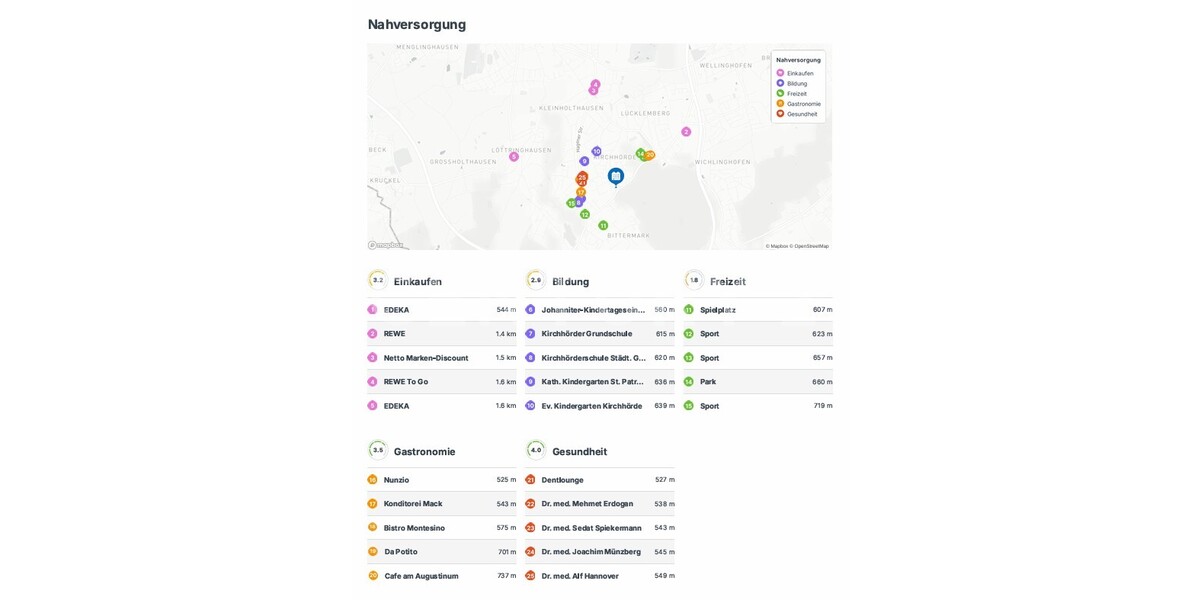Click the REWE marker 2 on the map
The height and width of the screenshot is (600, 1200).
pos(685,131)
